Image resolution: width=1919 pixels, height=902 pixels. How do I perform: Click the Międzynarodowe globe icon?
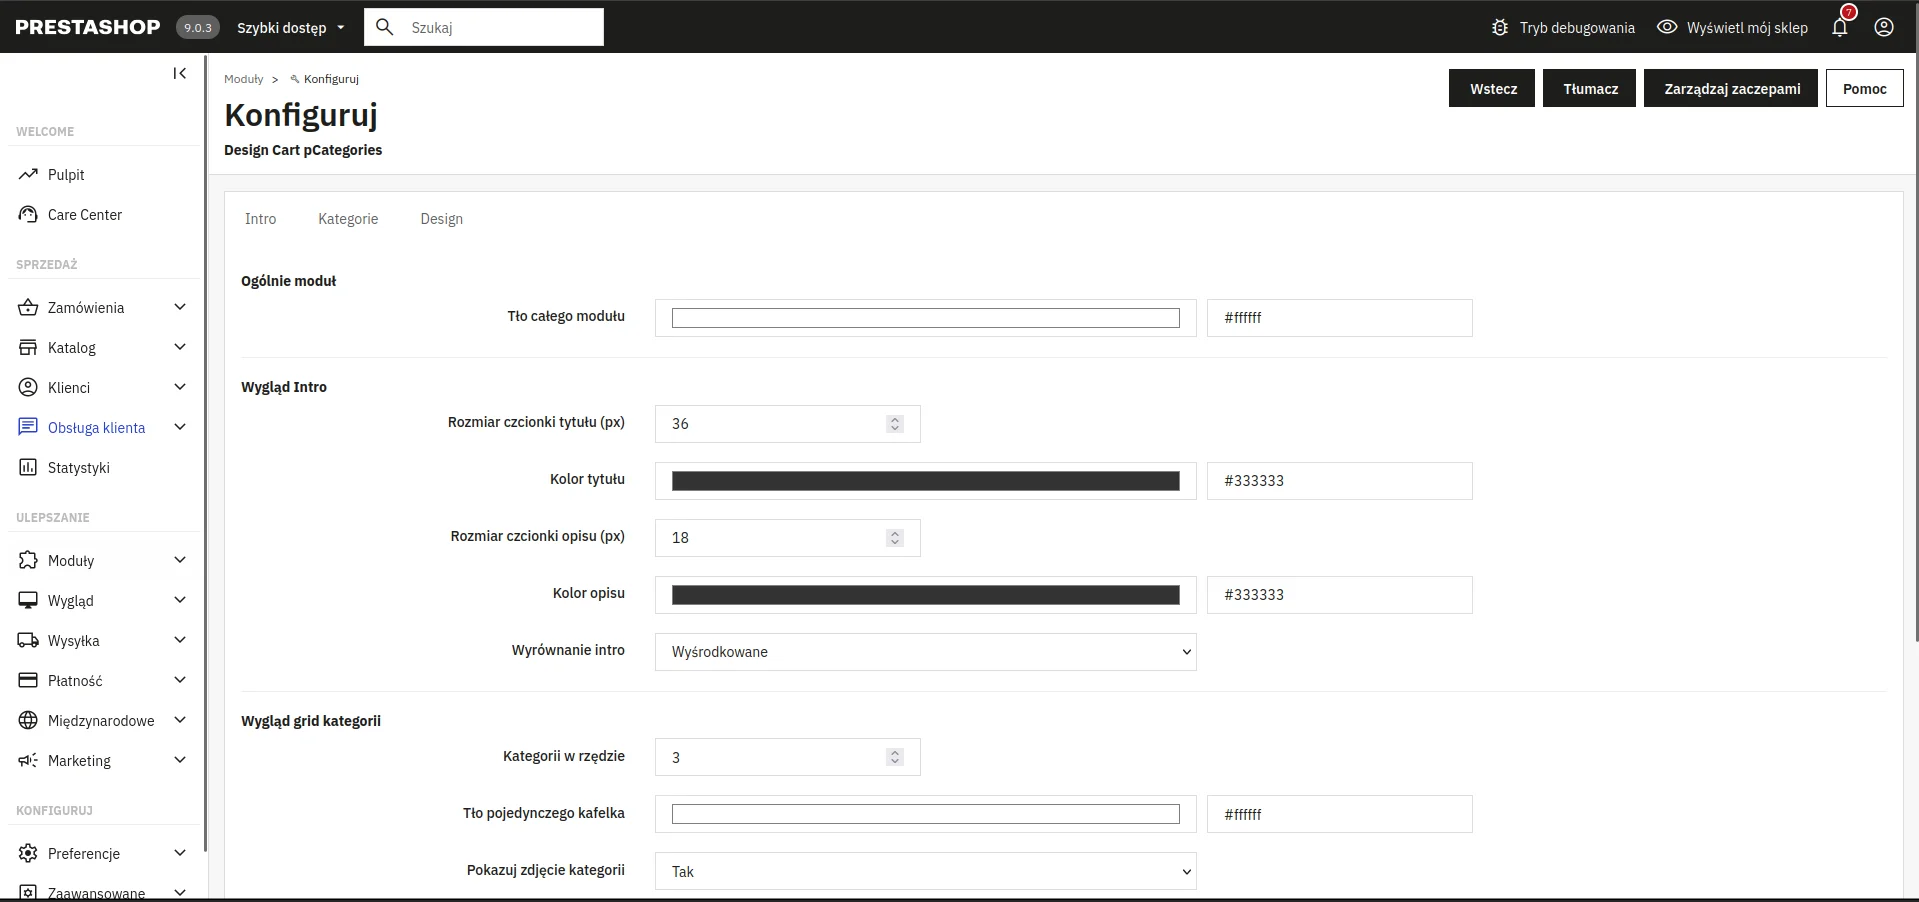(x=28, y=720)
